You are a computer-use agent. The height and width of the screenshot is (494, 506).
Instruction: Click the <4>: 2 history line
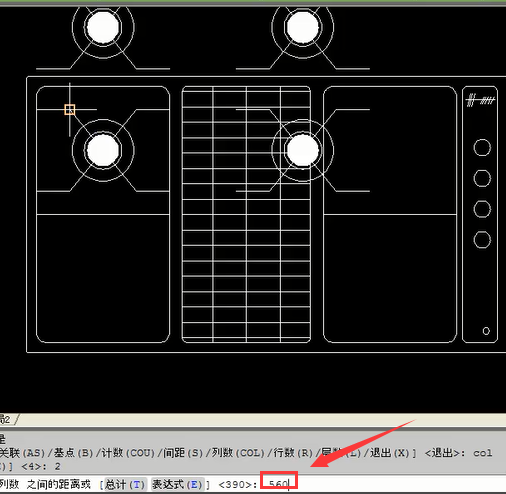point(41,466)
